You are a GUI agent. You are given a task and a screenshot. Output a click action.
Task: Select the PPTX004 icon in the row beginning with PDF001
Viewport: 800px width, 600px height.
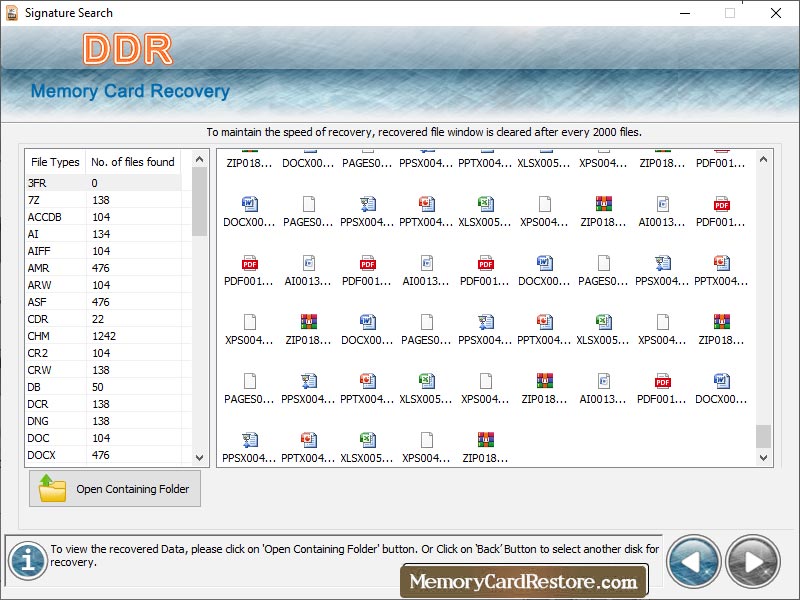point(721,263)
